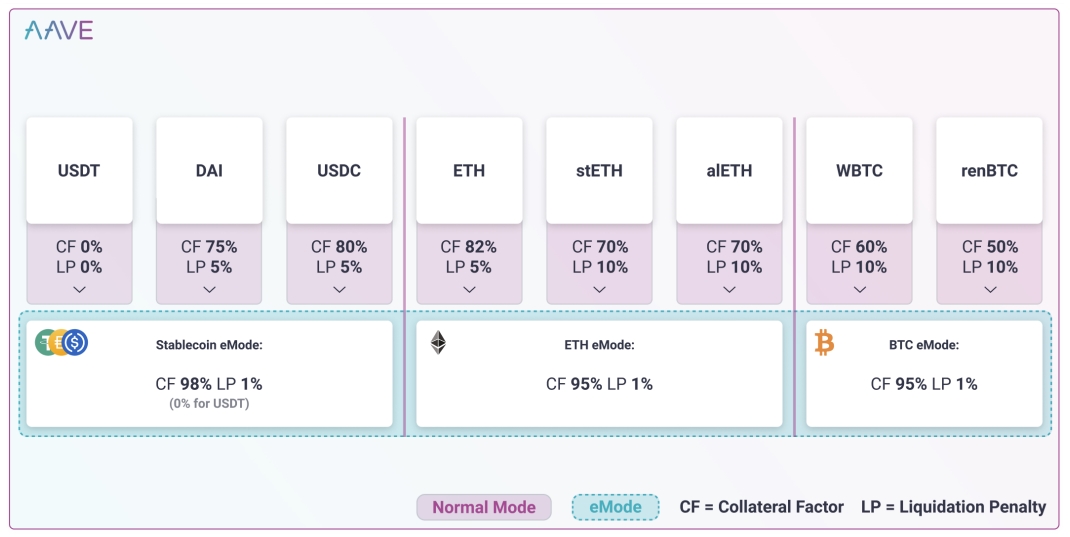Click the AAVE logo
This screenshot has width=1070, height=537.
click(x=59, y=30)
